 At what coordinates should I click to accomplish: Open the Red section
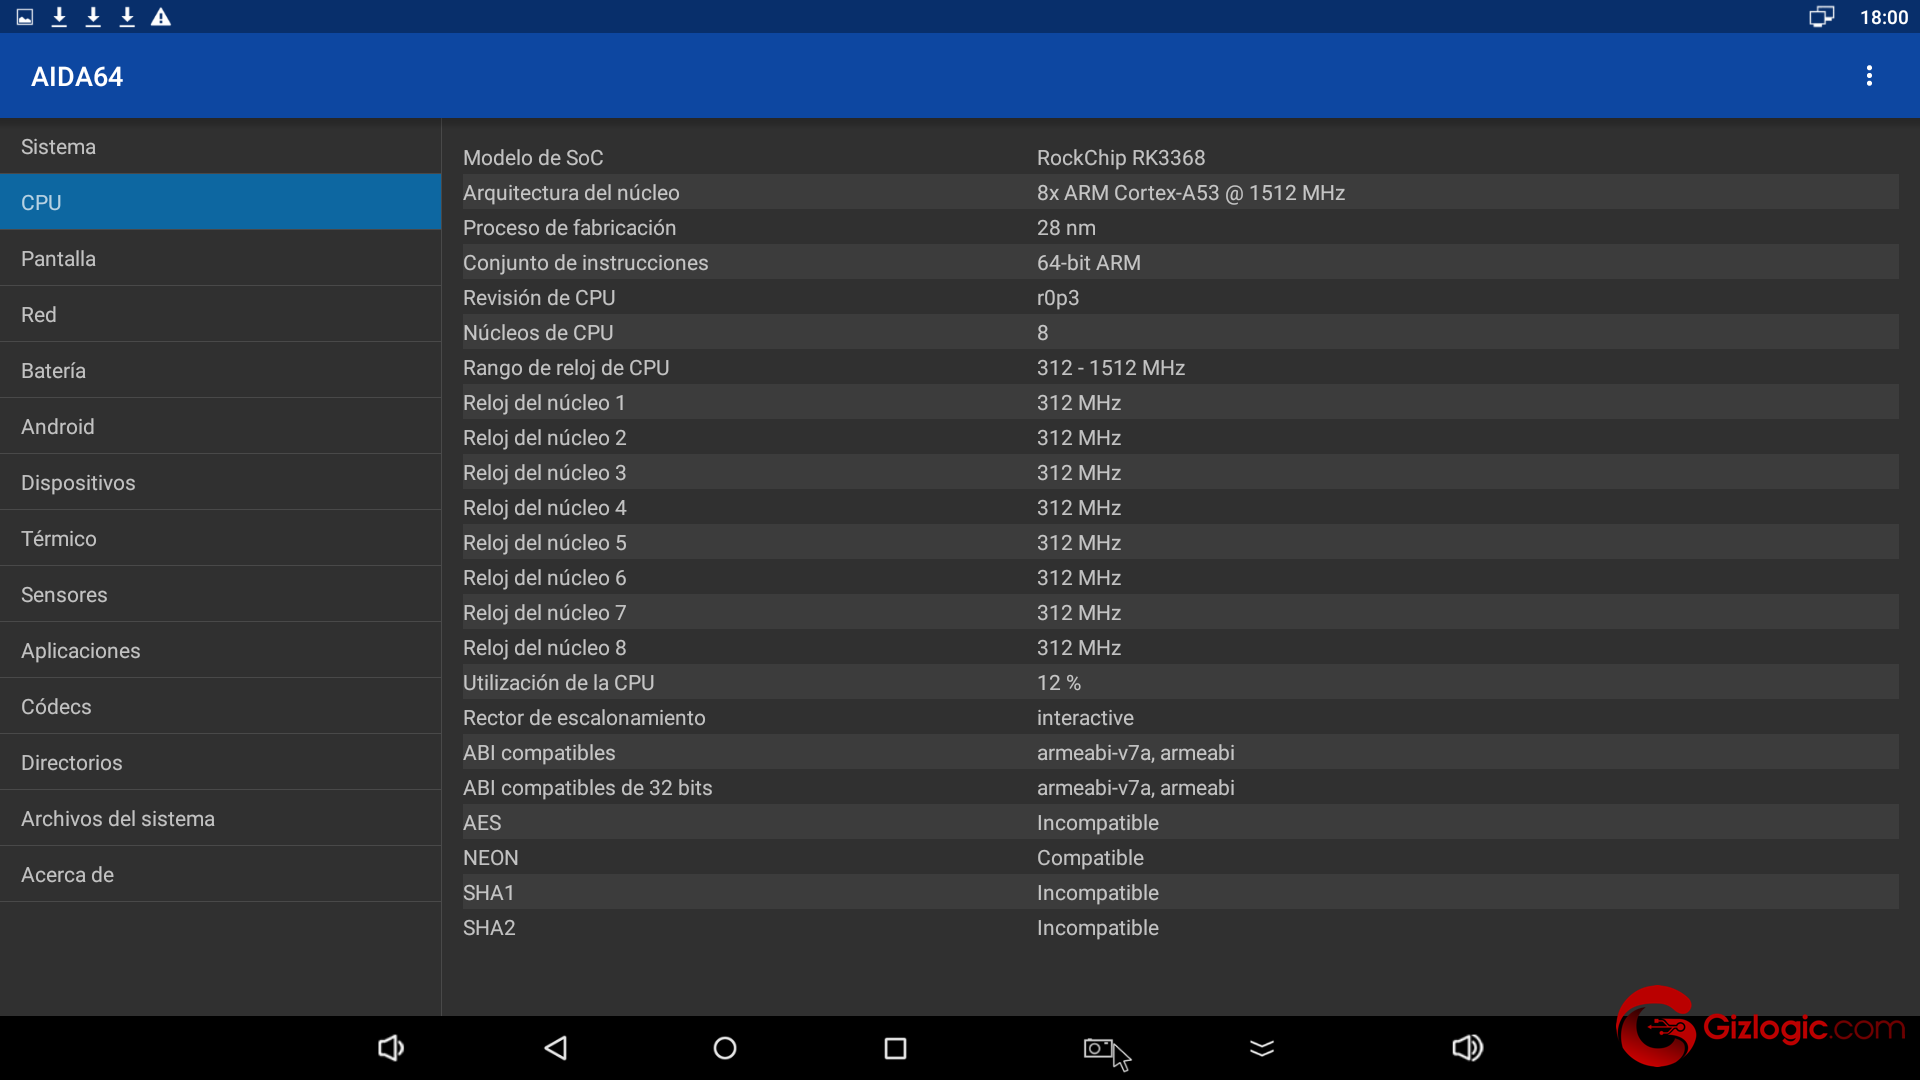[x=220, y=314]
